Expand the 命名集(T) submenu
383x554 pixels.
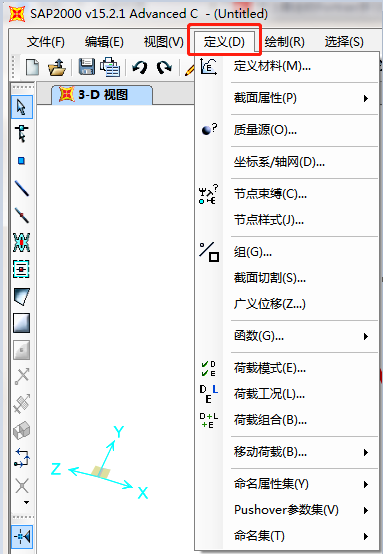tap(287, 536)
